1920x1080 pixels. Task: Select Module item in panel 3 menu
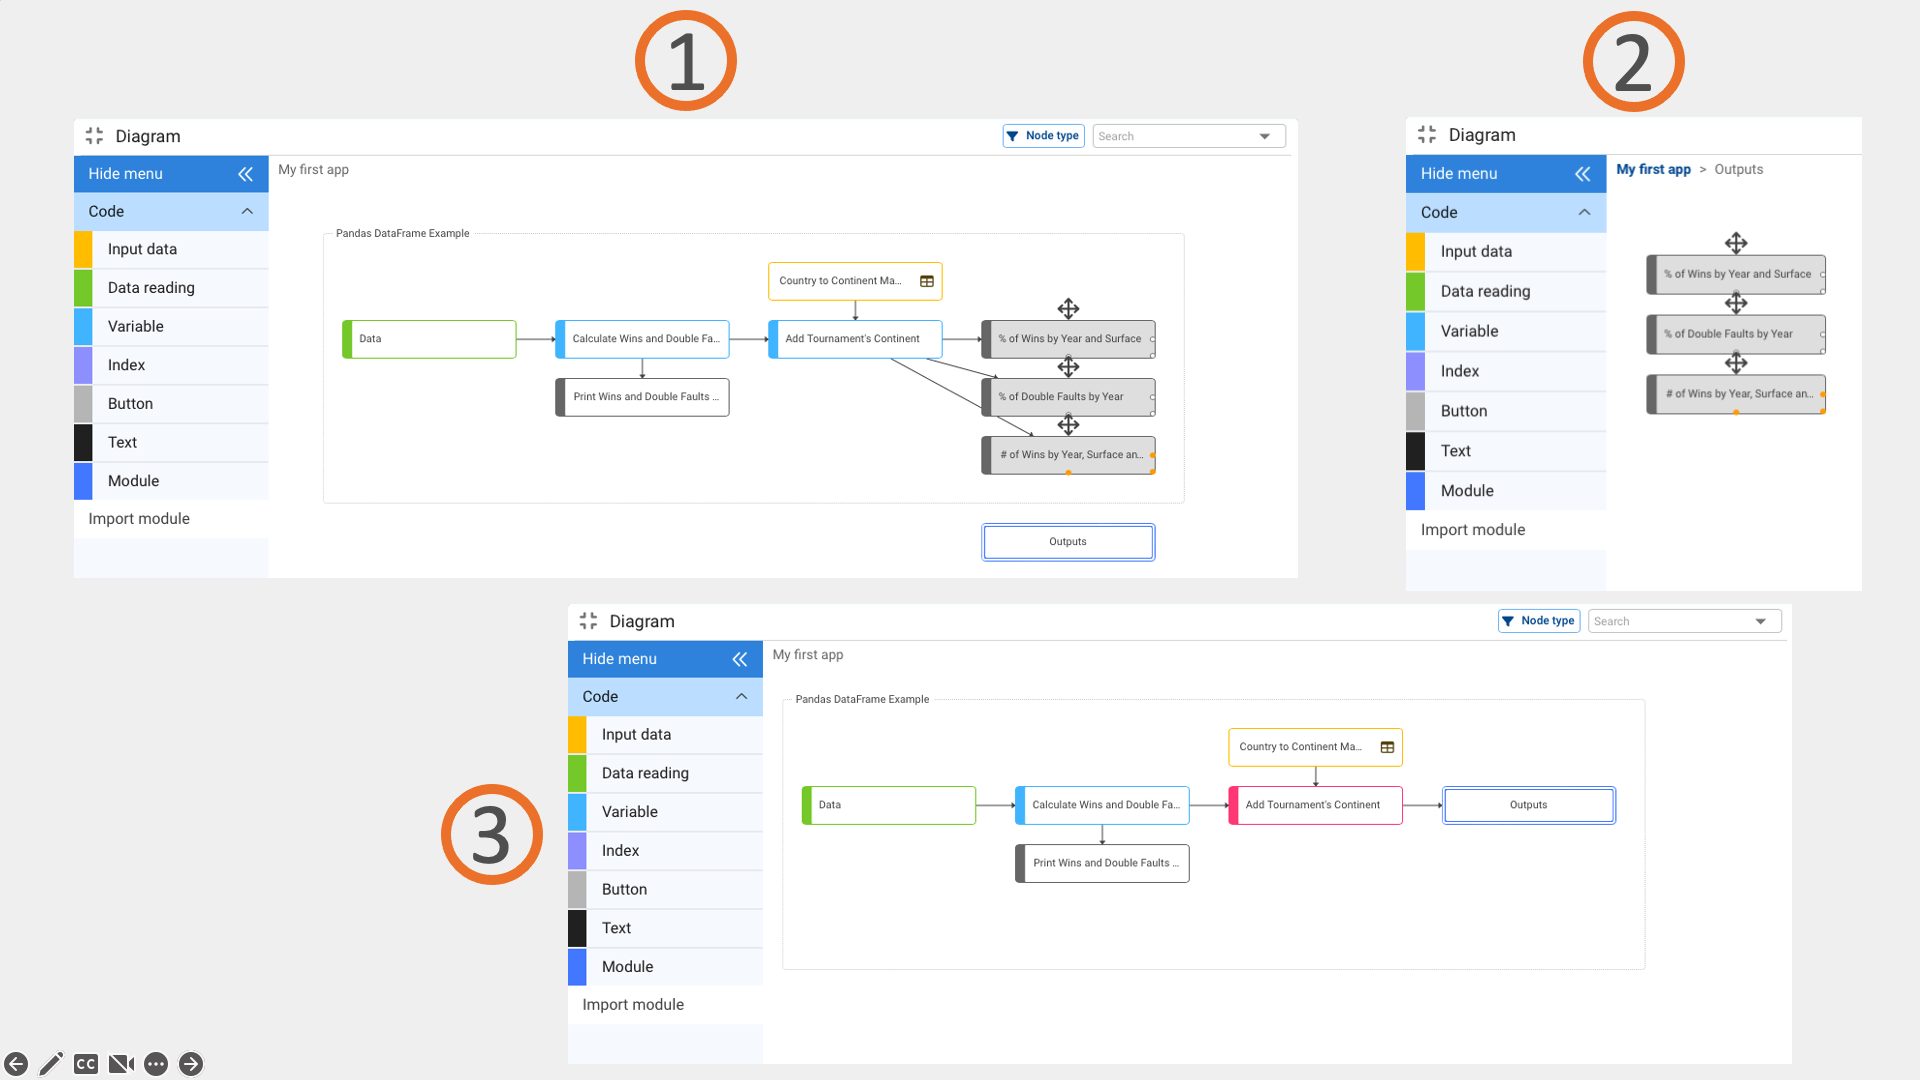pos(627,966)
